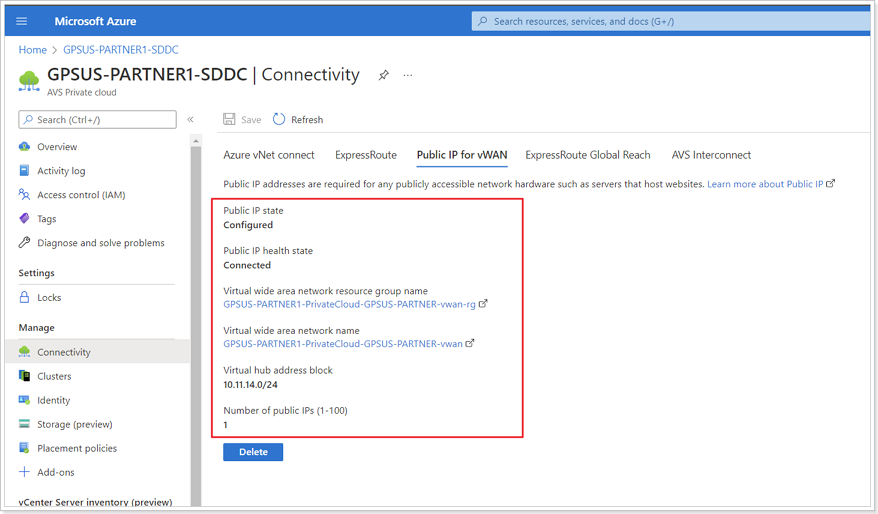Switch to the ExpressRoute tab
The height and width of the screenshot is (514, 878).
[x=366, y=155]
